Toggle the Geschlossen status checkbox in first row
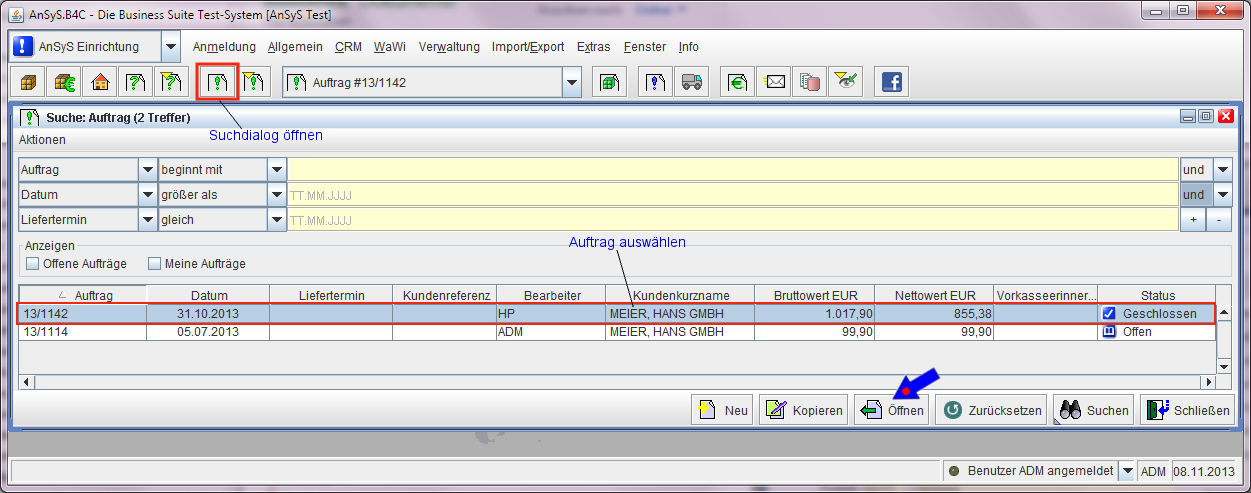This screenshot has width=1251, height=493. [x=1109, y=314]
